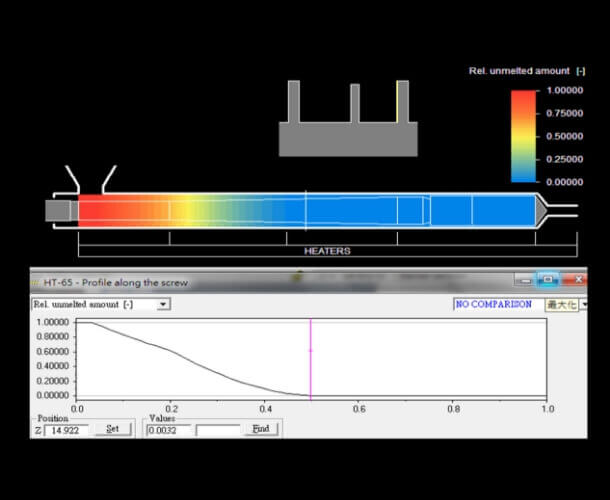Click the 0.8 x-axis label in the chart
This screenshot has width=610, height=500.
click(454, 409)
